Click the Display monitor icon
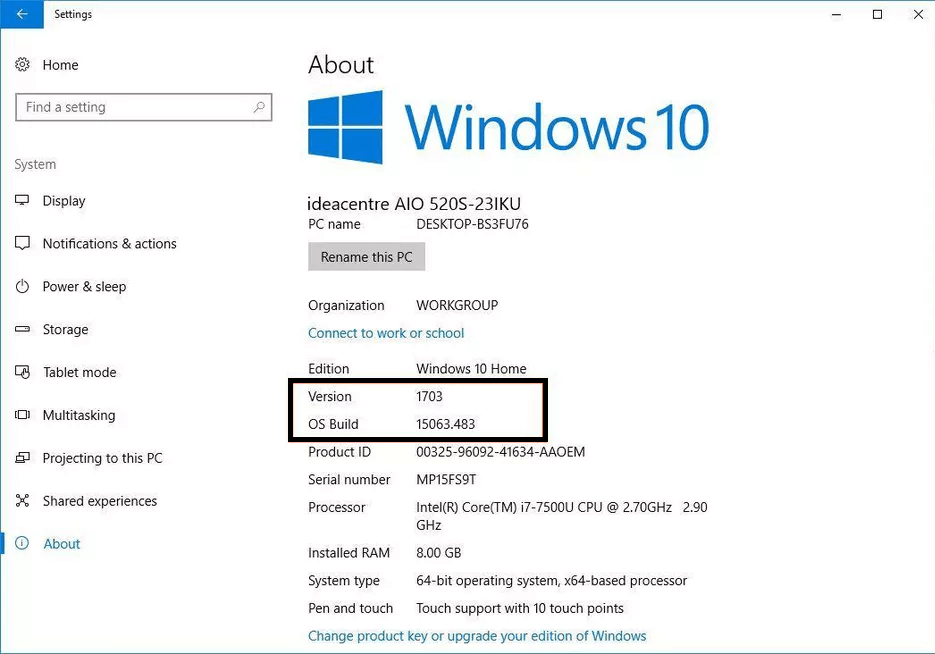The image size is (935, 654). tap(22, 200)
